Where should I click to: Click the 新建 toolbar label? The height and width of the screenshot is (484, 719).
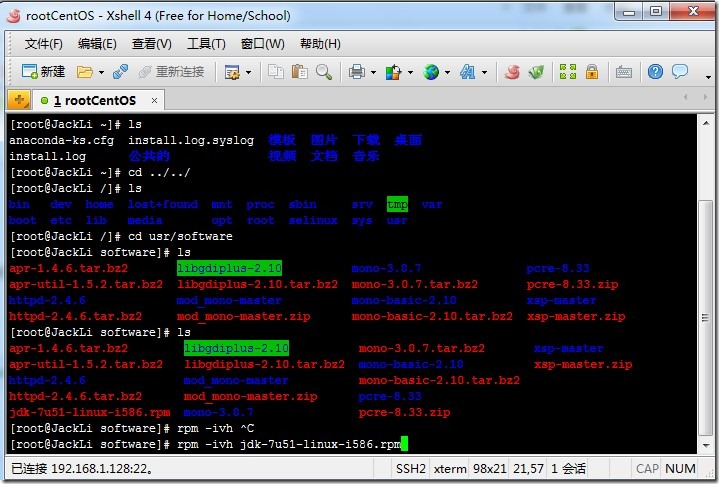[x=53, y=72]
